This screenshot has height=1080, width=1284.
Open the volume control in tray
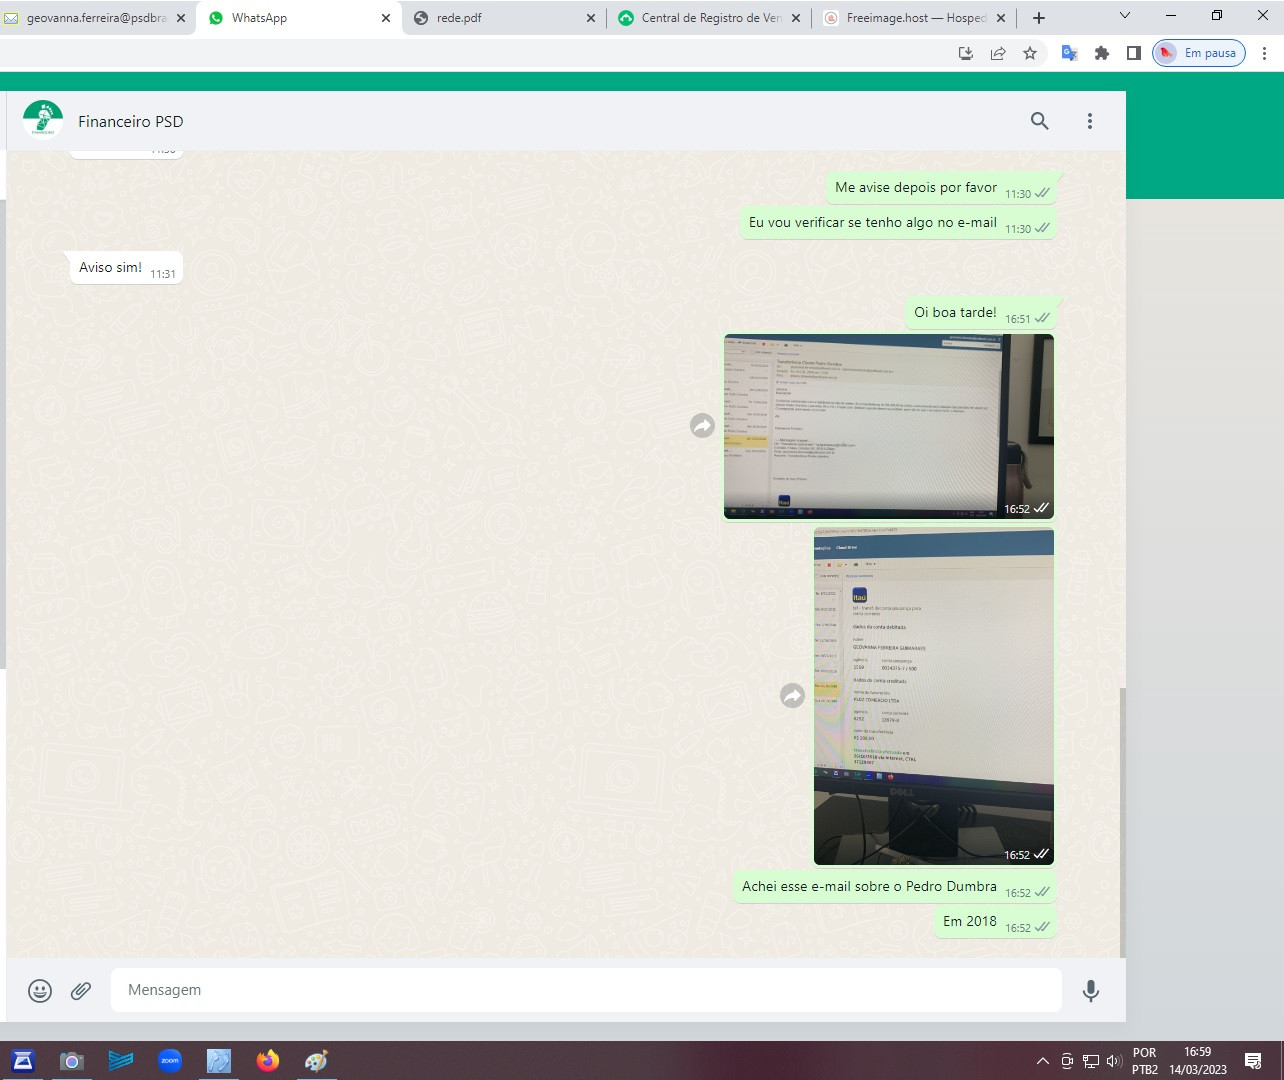point(1115,1061)
